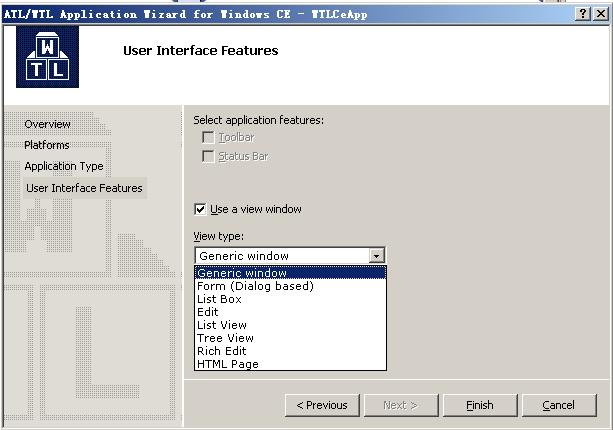Click the WTL logo icon
Image resolution: width=613 pixels, height=430 pixels.
[x=47, y=57]
